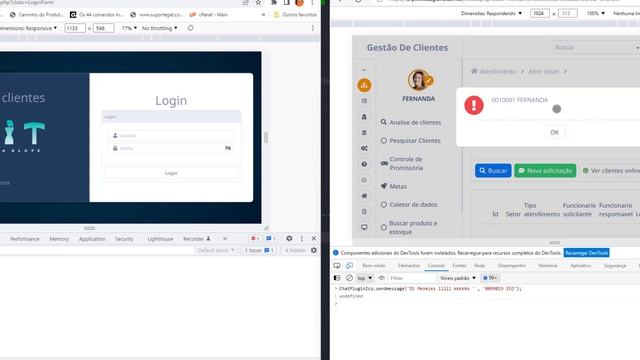Open the No throttling dropdown

click(x=159, y=28)
